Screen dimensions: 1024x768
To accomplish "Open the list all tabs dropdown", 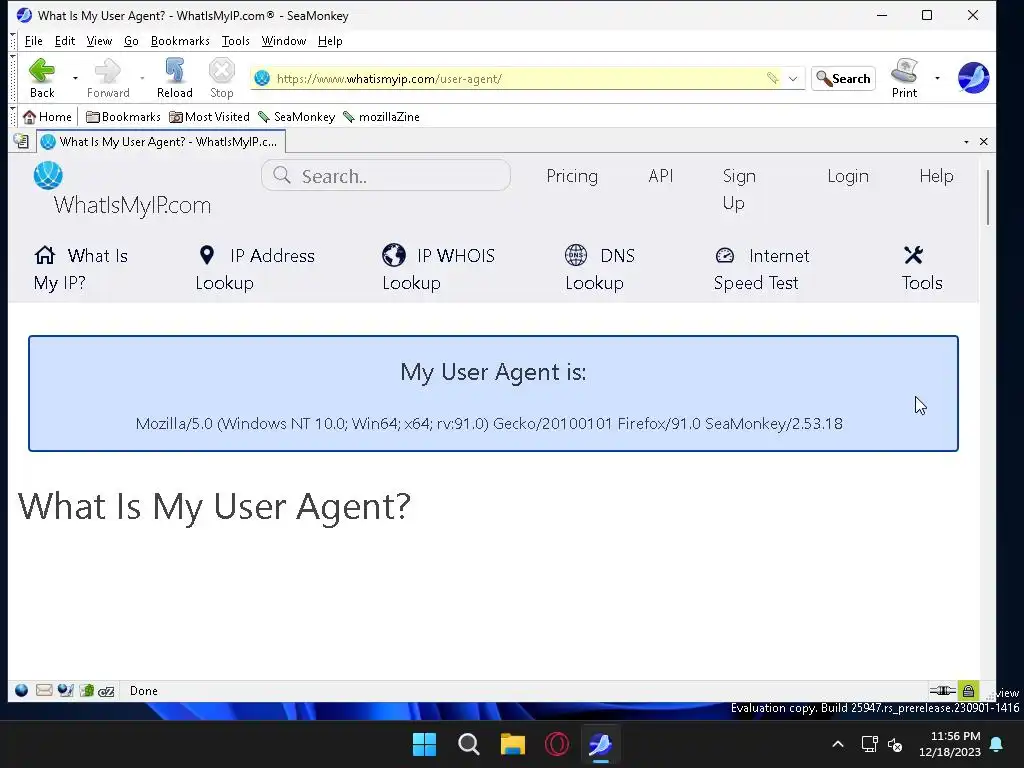I will (x=967, y=142).
